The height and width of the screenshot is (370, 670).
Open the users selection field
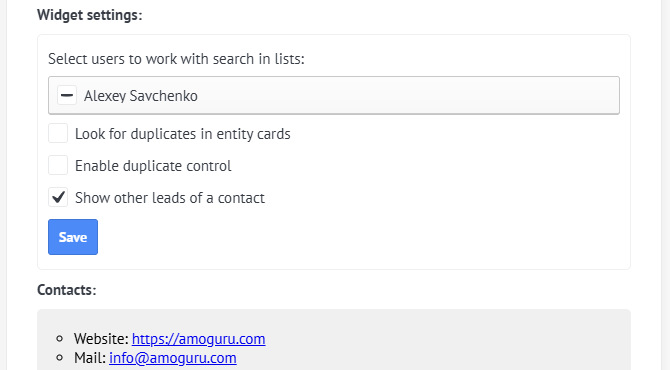click(x=334, y=95)
